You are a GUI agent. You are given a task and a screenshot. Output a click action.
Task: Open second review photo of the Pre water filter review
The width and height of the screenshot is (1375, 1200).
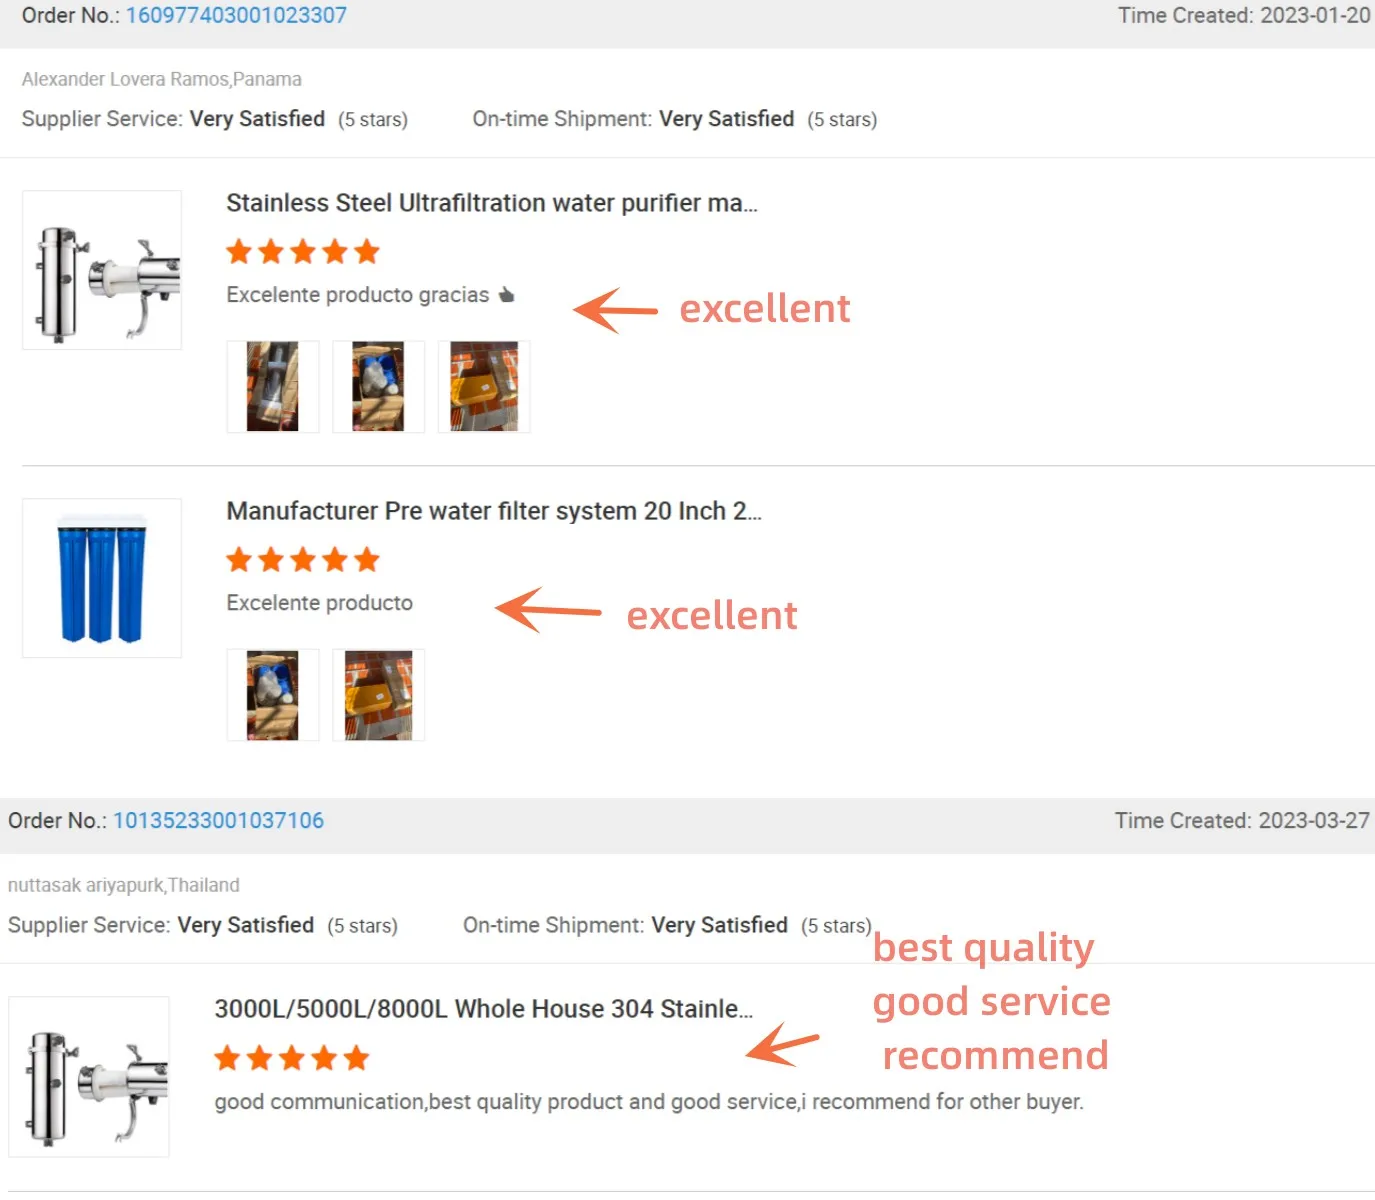tap(378, 695)
